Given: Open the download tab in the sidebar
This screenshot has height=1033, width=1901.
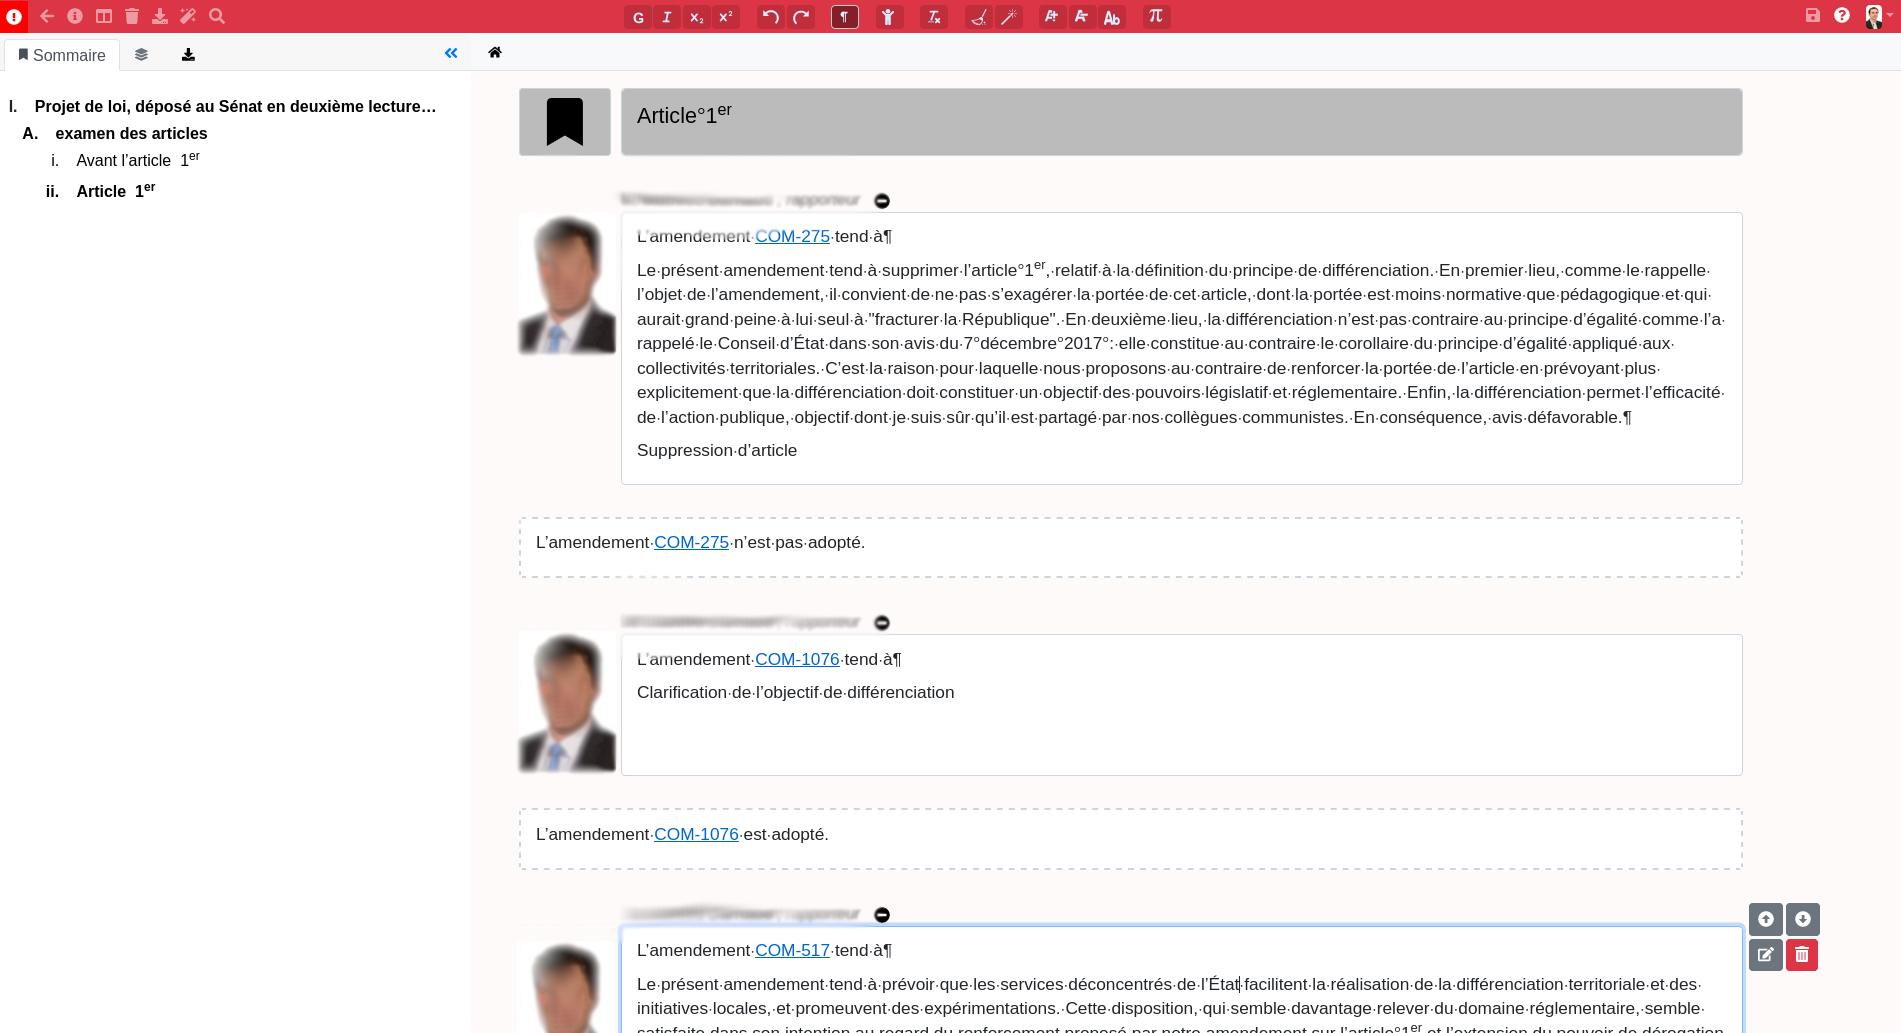Looking at the screenshot, I should click(188, 55).
